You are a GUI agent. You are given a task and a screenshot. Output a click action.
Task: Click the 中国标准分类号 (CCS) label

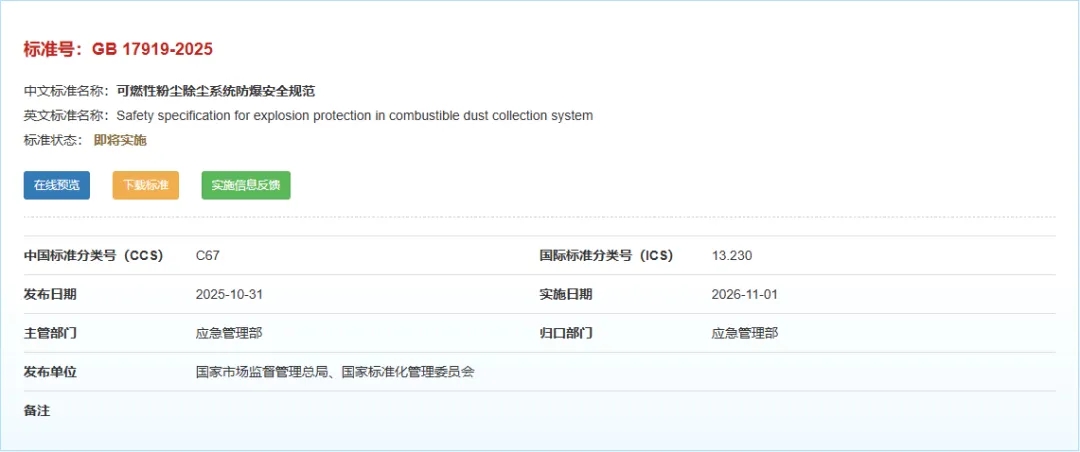click(93, 255)
